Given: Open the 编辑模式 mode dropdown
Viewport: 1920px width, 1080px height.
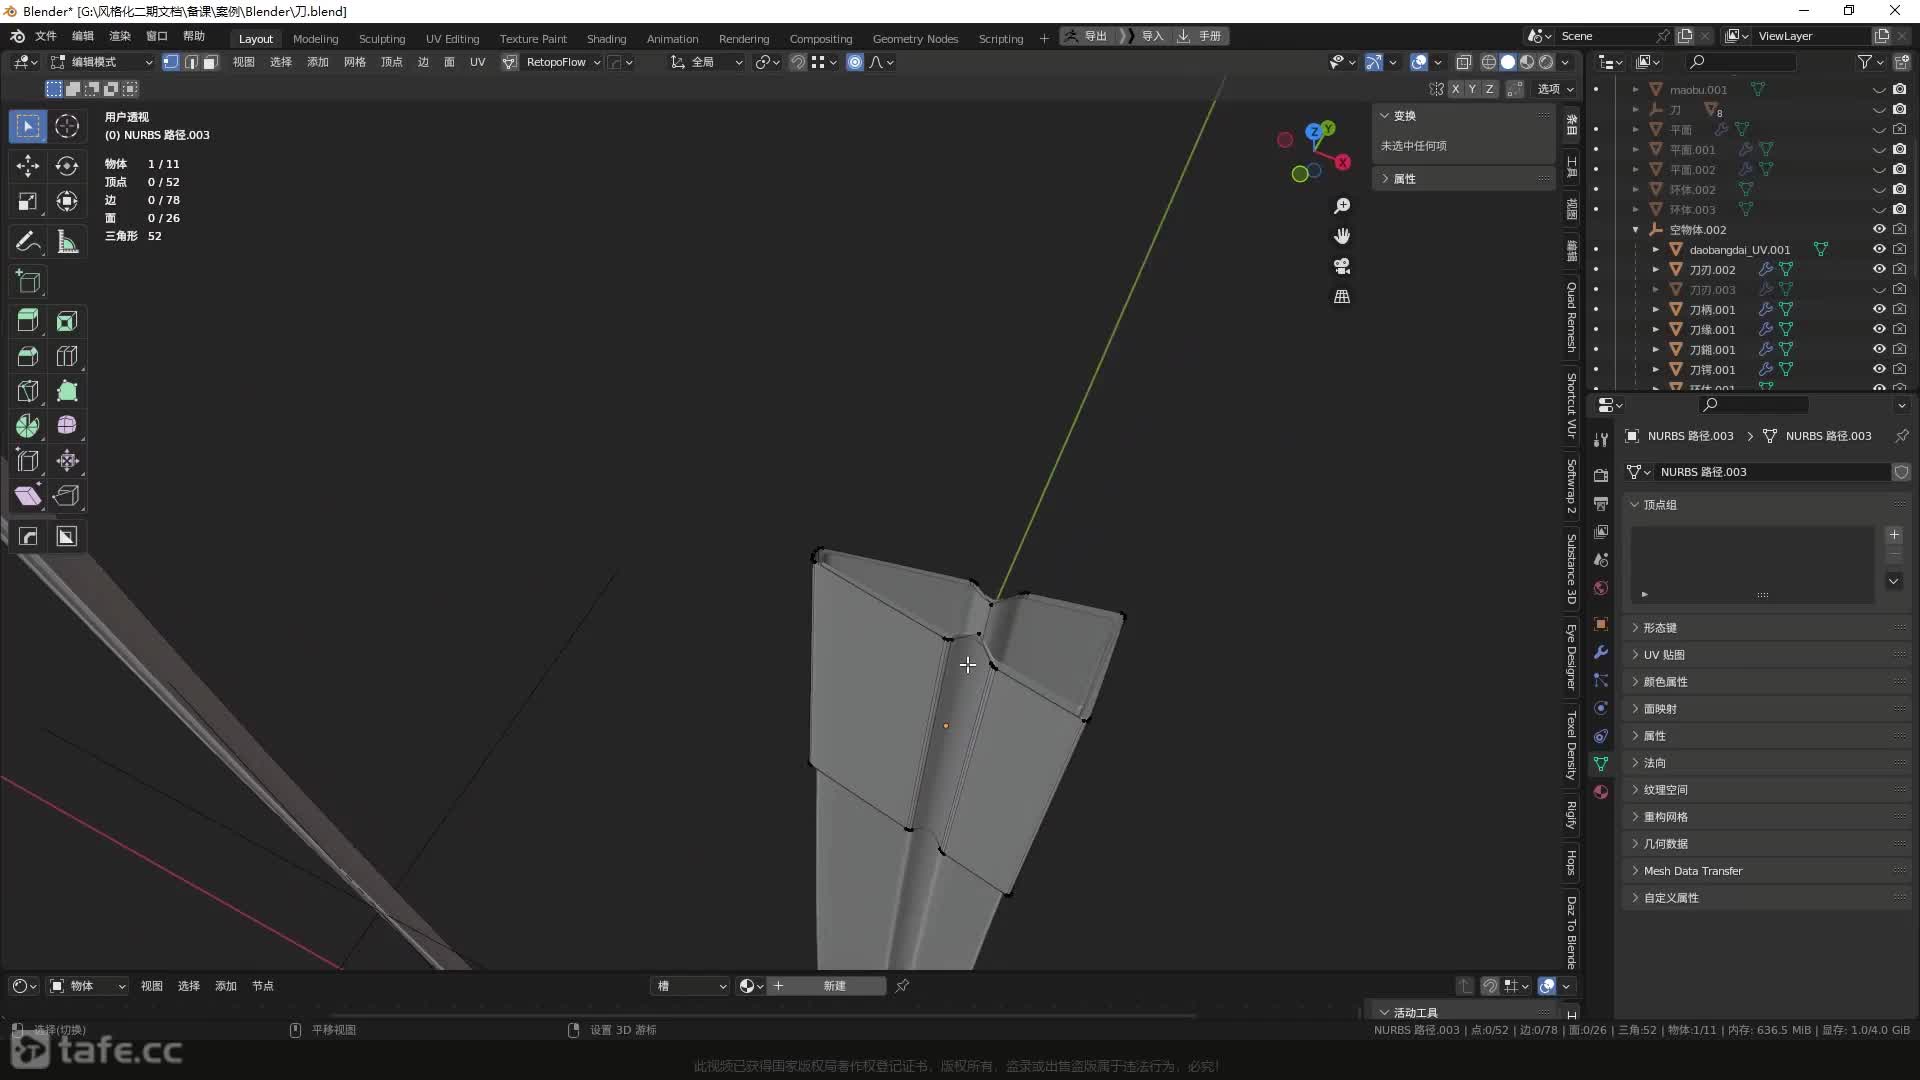Looking at the screenshot, I should click(101, 62).
